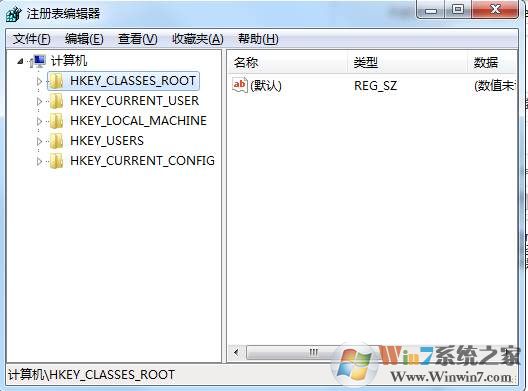Select the HKEY_CLASSES_ROOT key label

[x=133, y=81]
